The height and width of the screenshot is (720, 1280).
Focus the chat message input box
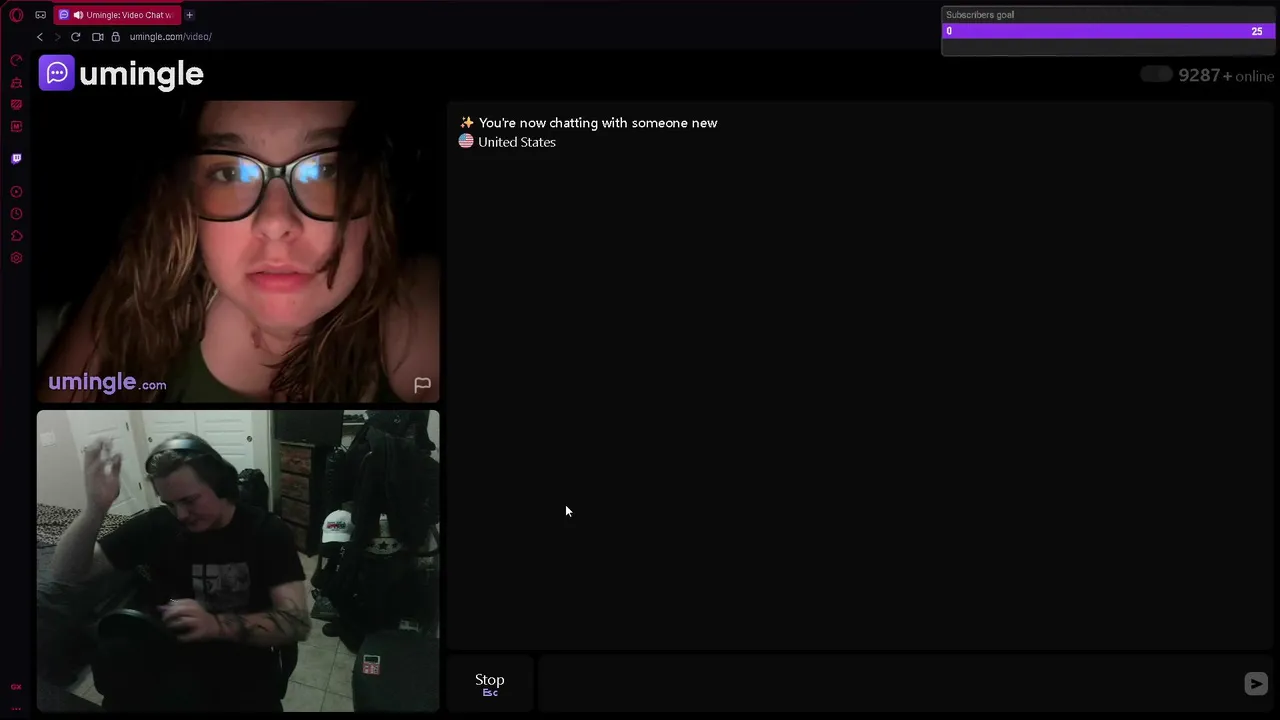point(888,683)
